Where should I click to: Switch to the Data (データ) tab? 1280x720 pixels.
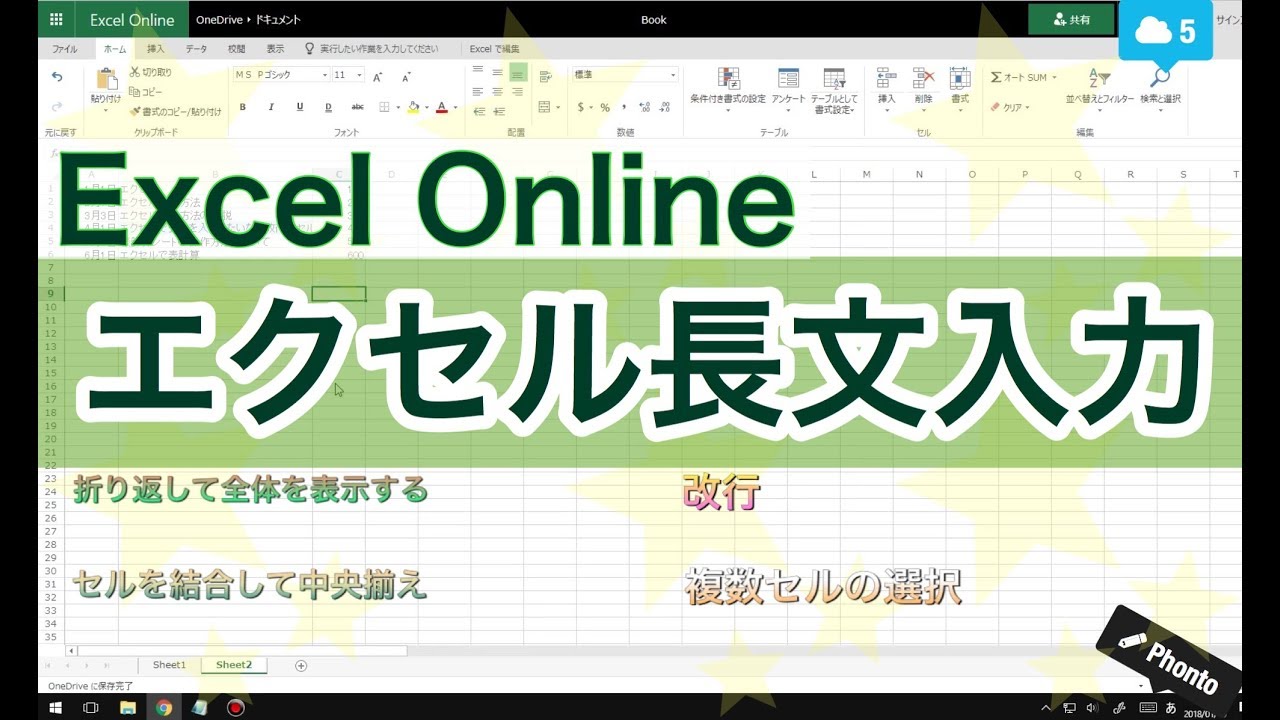(x=196, y=48)
